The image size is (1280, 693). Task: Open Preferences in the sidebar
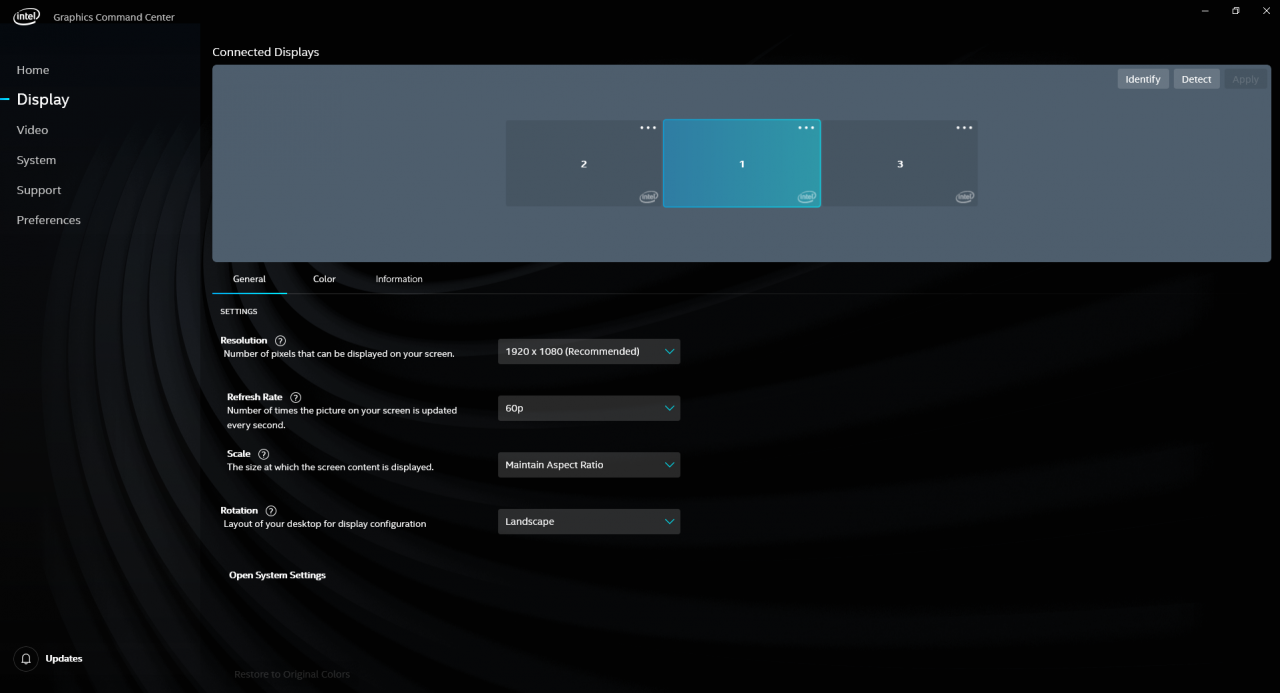point(49,220)
